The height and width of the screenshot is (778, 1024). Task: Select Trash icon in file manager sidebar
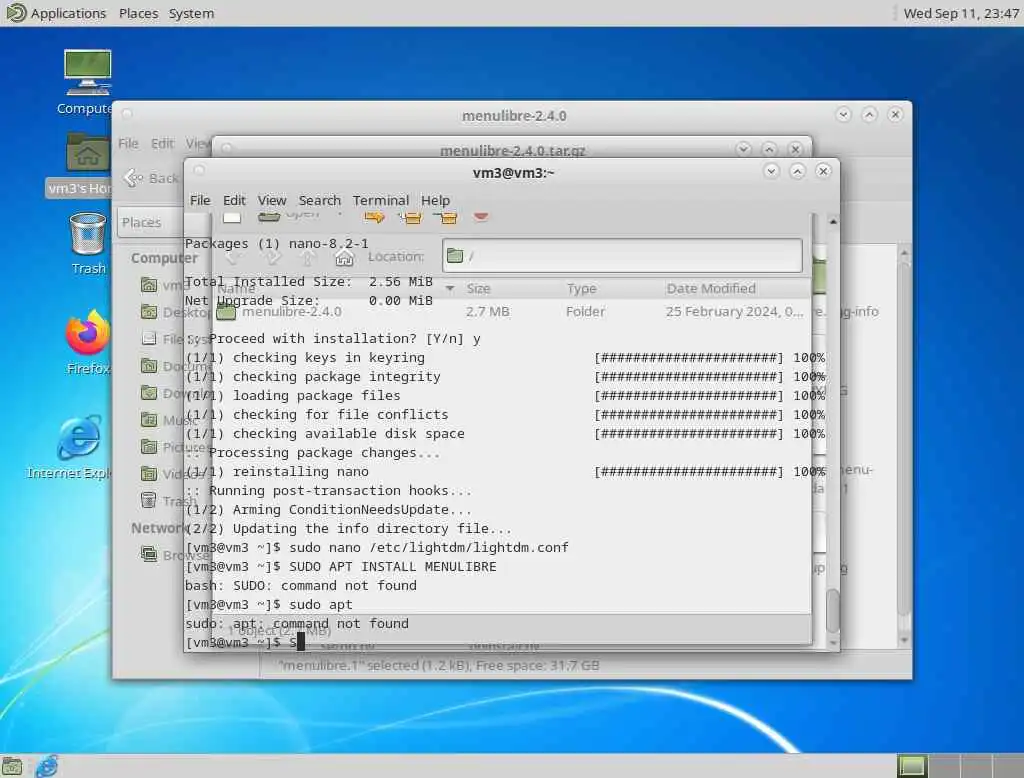click(x=149, y=500)
